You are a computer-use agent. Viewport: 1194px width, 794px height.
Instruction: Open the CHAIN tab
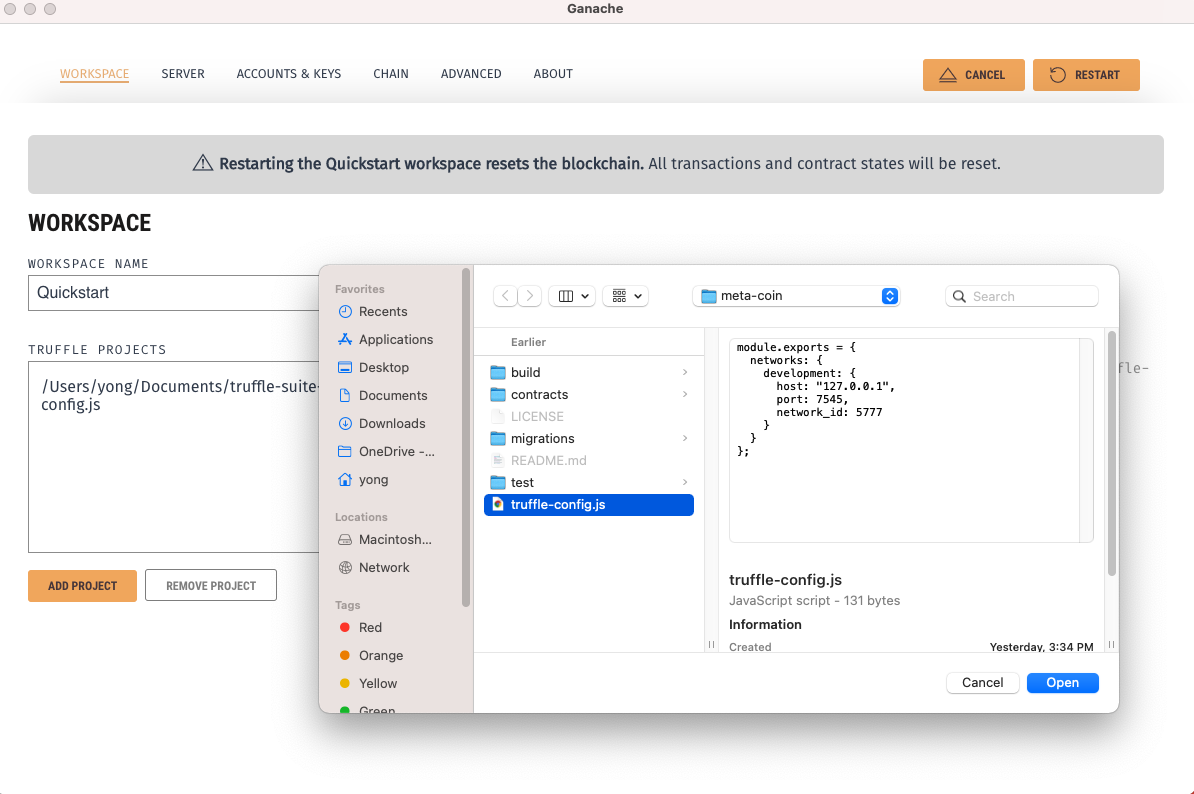click(x=391, y=74)
